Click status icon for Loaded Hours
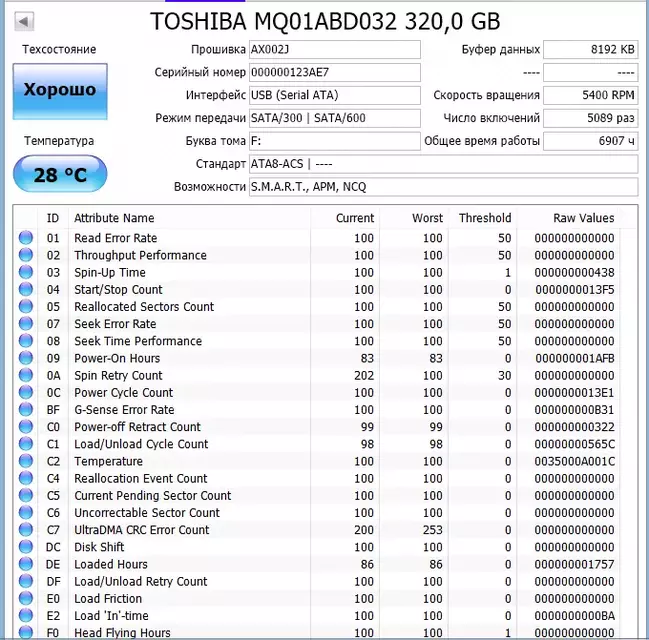The image size is (649, 640). click(26, 564)
